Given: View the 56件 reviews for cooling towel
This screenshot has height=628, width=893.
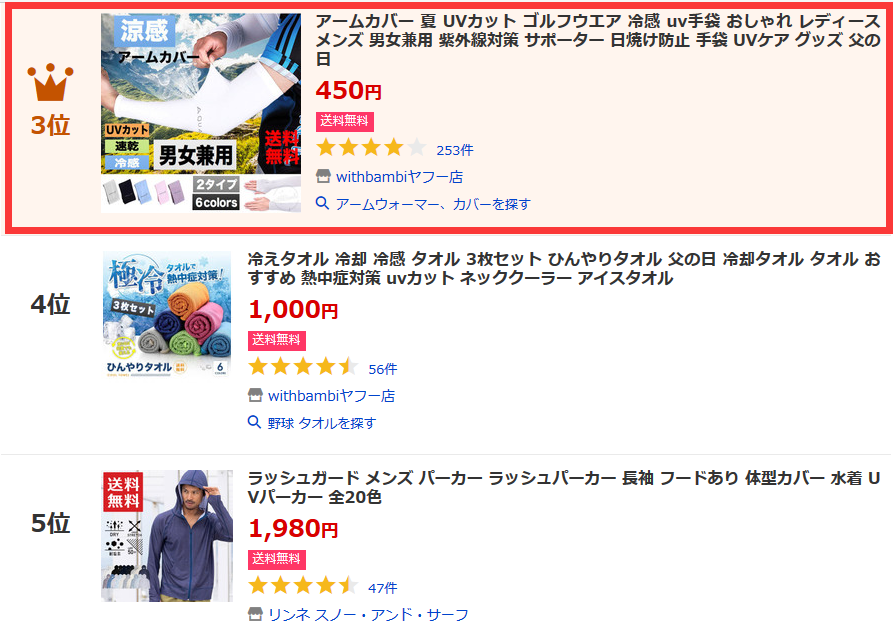Looking at the screenshot, I should [x=383, y=369].
